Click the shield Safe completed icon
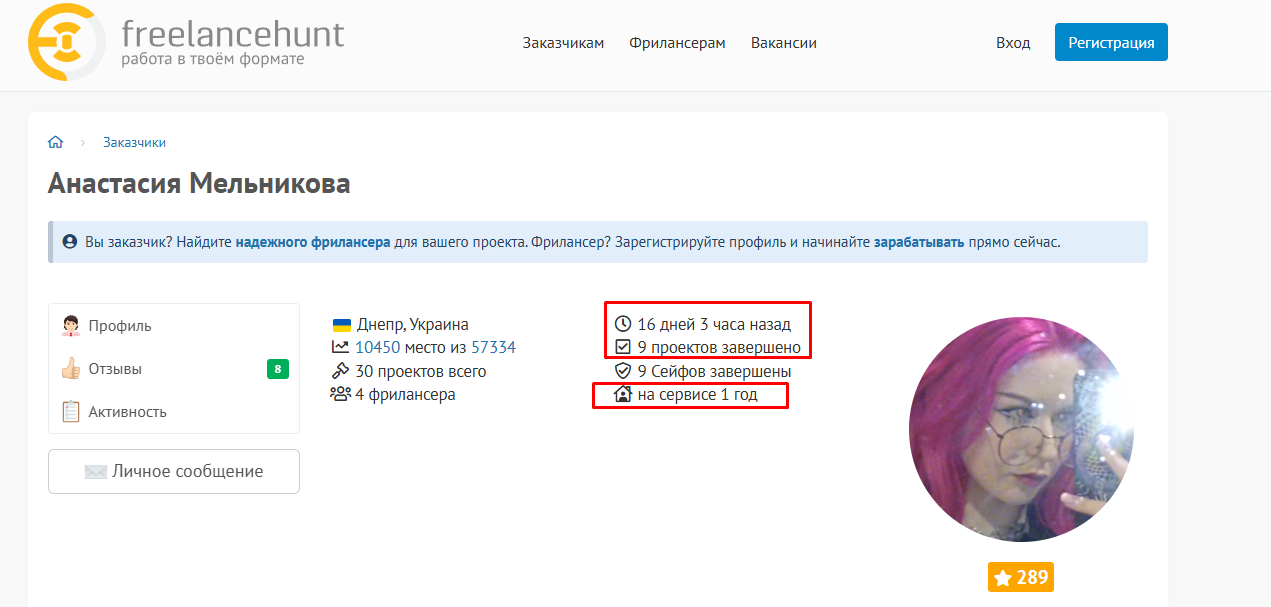Viewport: 1271px width, 607px height. pos(623,371)
